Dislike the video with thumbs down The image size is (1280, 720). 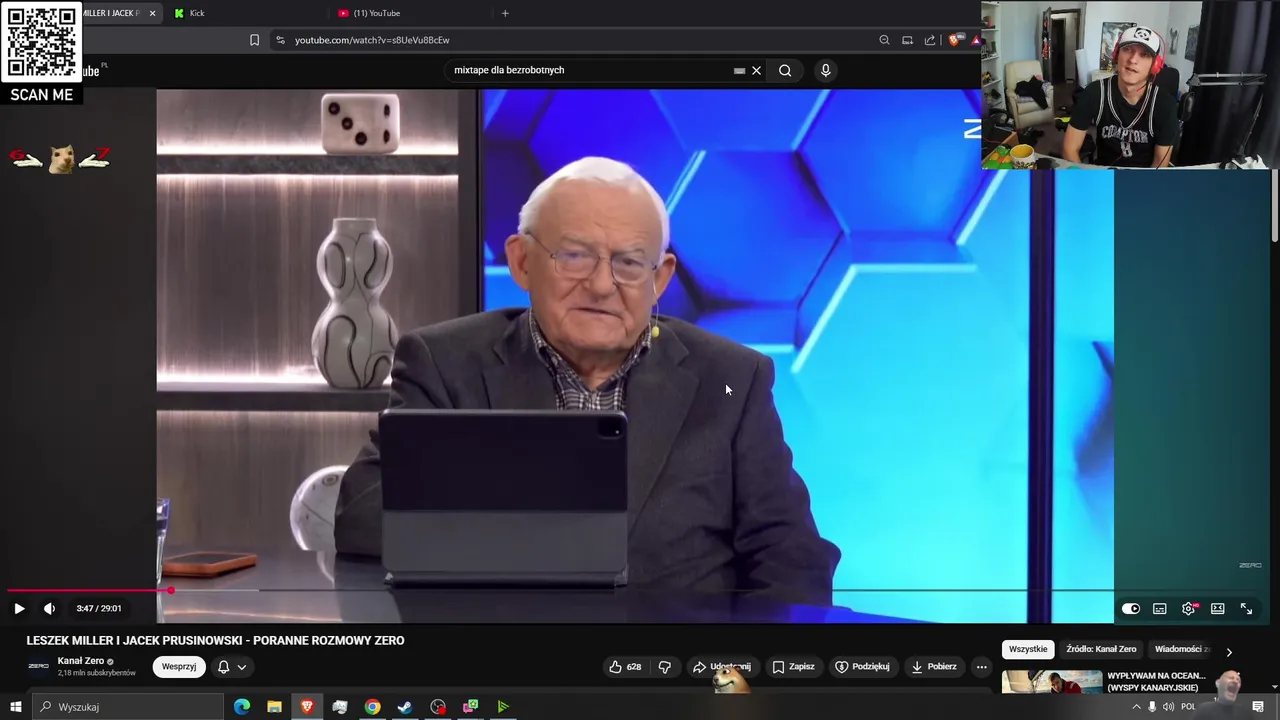tap(664, 667)
